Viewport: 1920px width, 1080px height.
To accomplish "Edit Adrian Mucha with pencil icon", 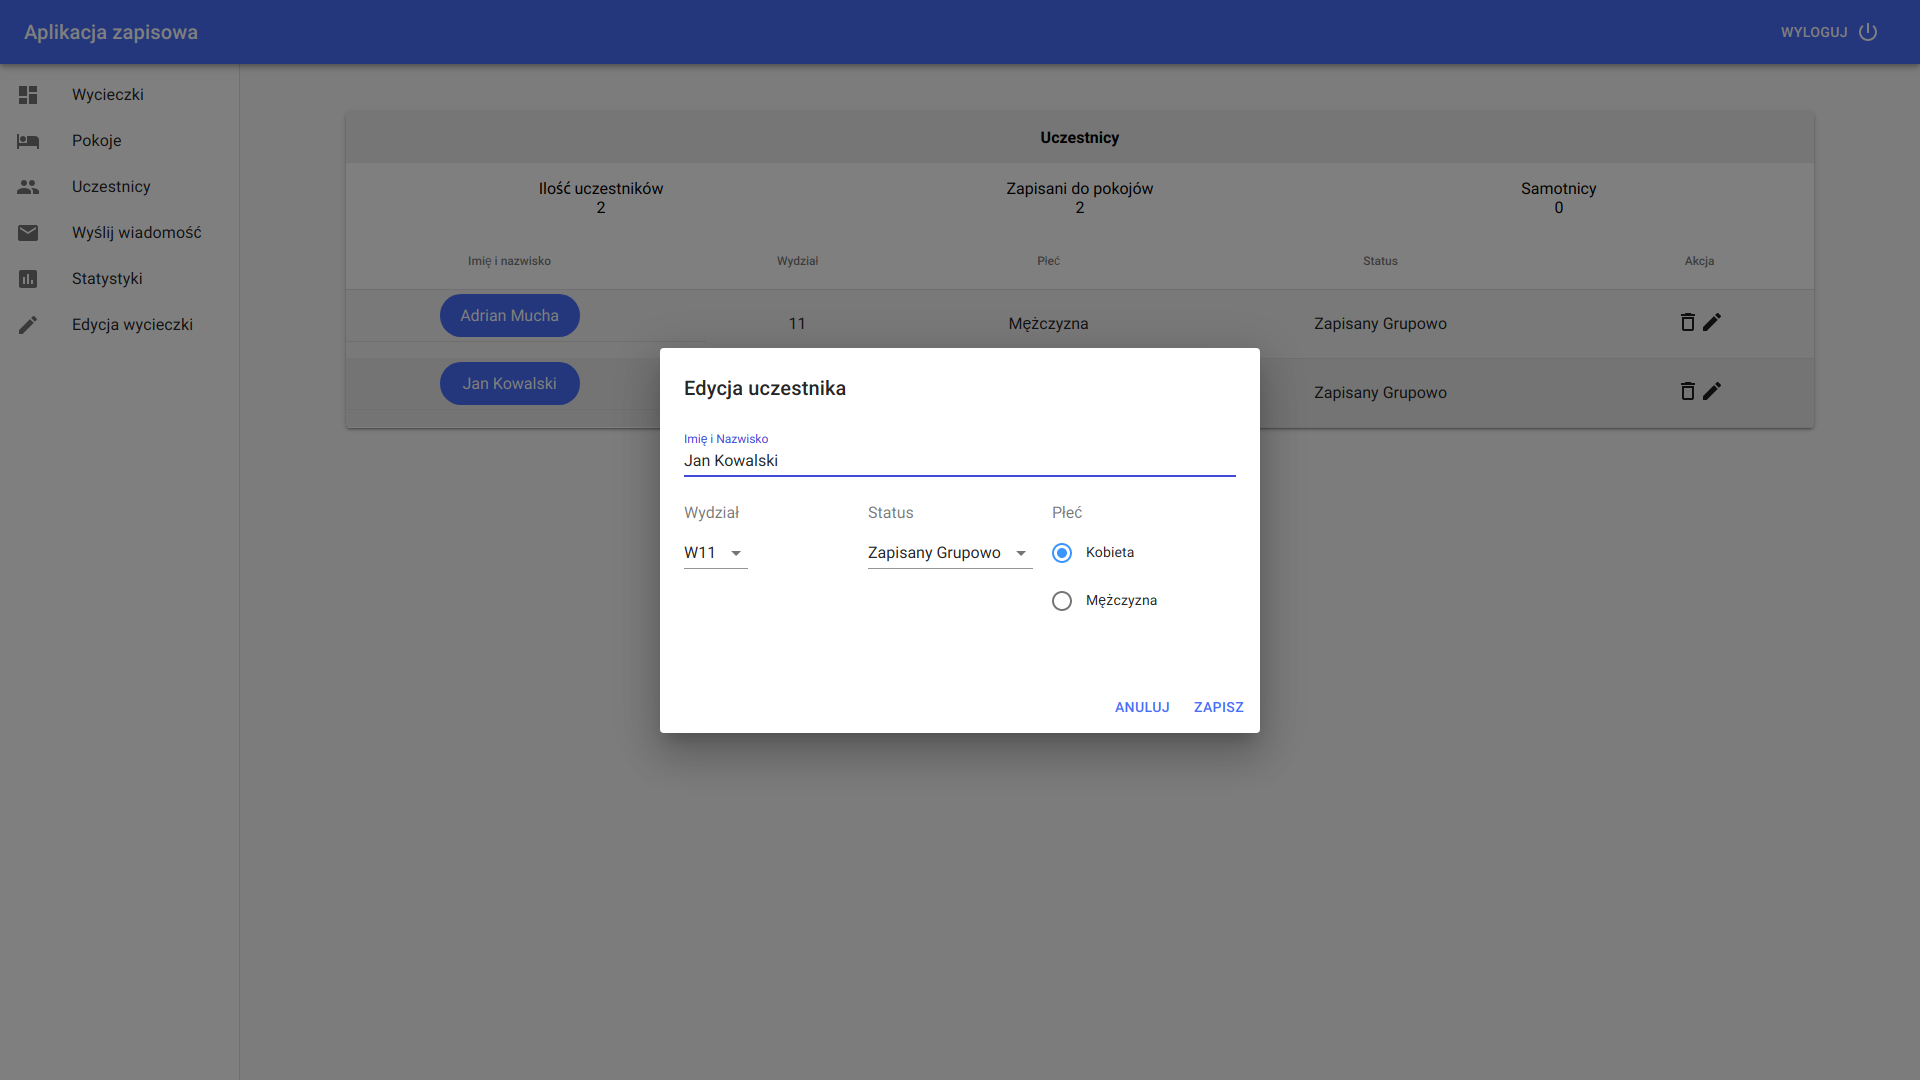I will [x=1712, y=322].
